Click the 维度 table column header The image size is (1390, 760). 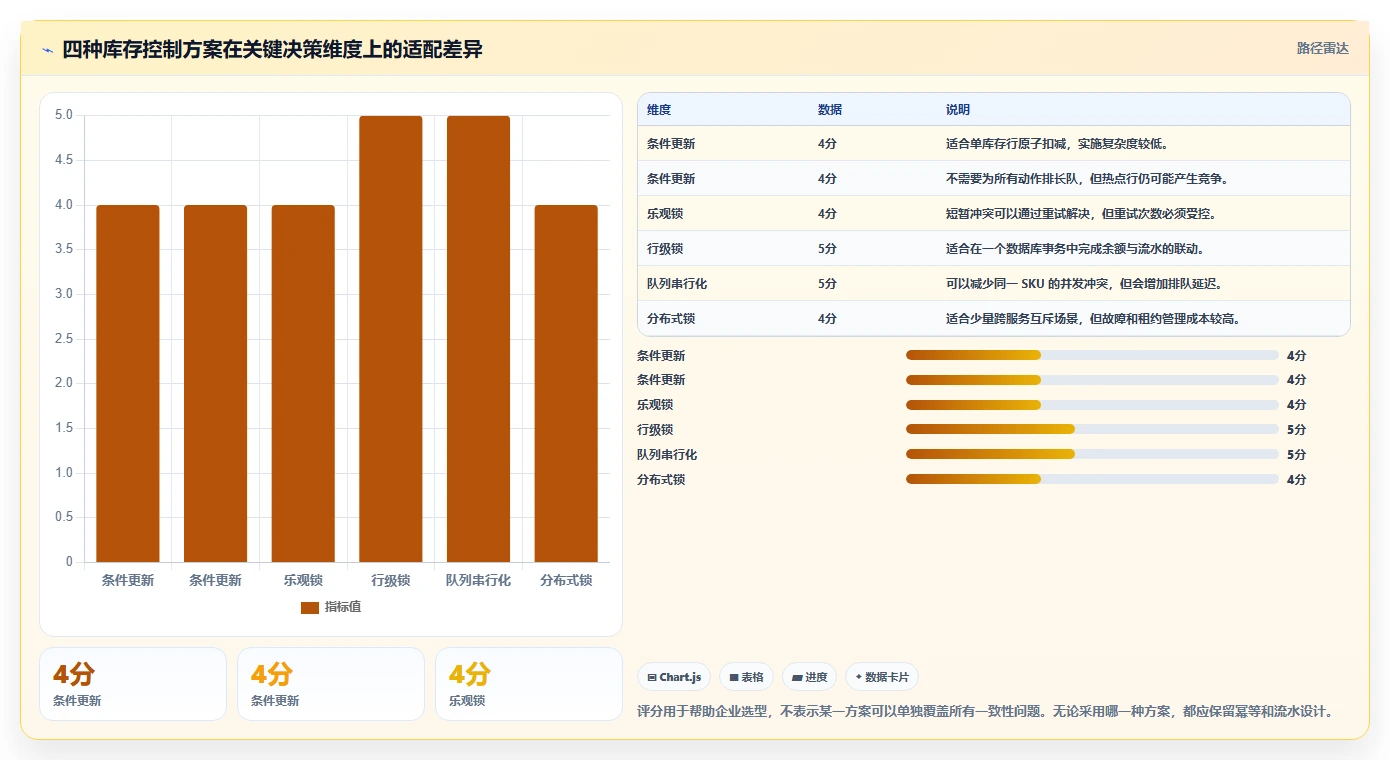coord(659,110)
